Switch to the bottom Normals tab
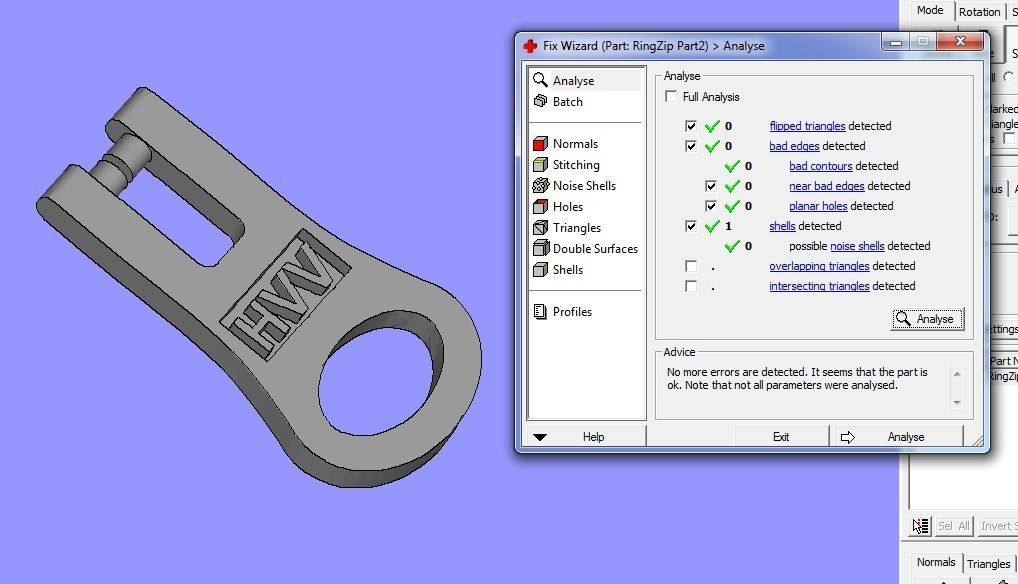The height and width of the screenshot is (584, 1018). [936, 562]
